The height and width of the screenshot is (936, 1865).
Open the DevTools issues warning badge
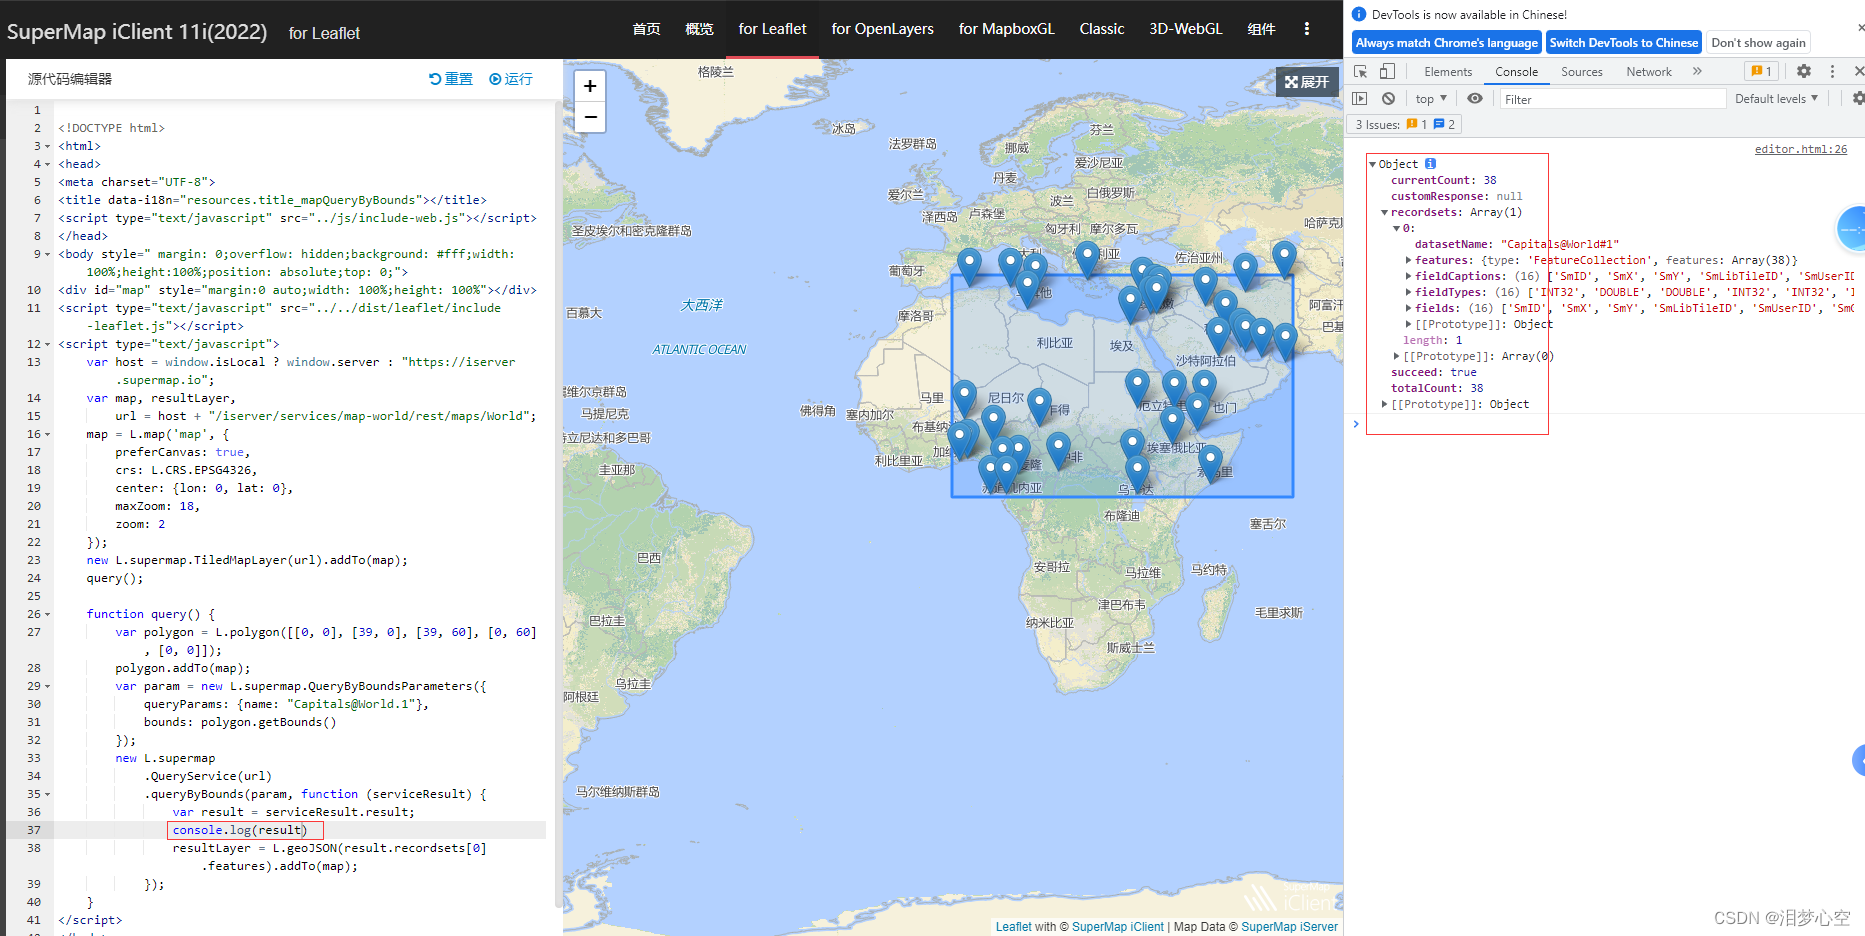click(x=1761, y=71)
